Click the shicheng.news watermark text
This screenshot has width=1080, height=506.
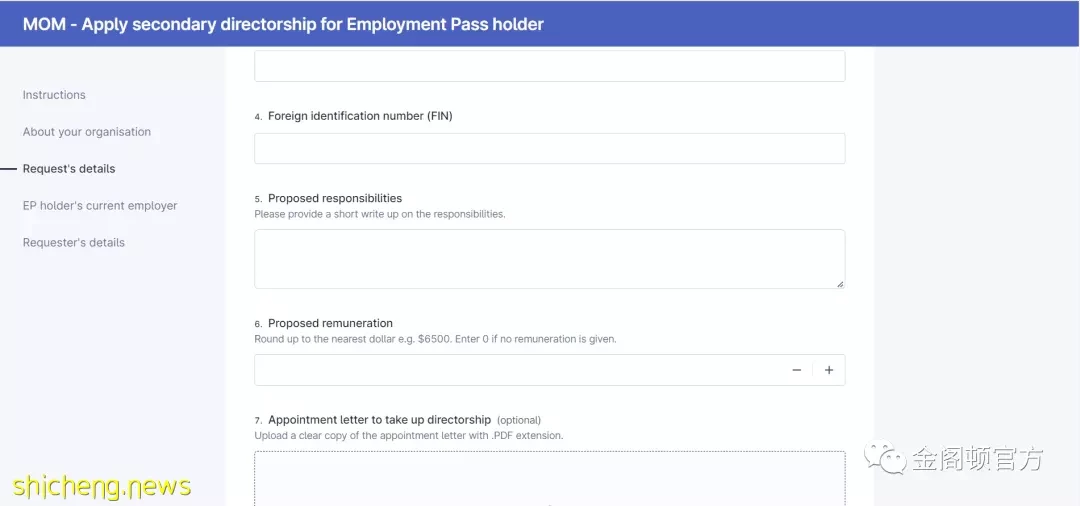pos(102,486)
